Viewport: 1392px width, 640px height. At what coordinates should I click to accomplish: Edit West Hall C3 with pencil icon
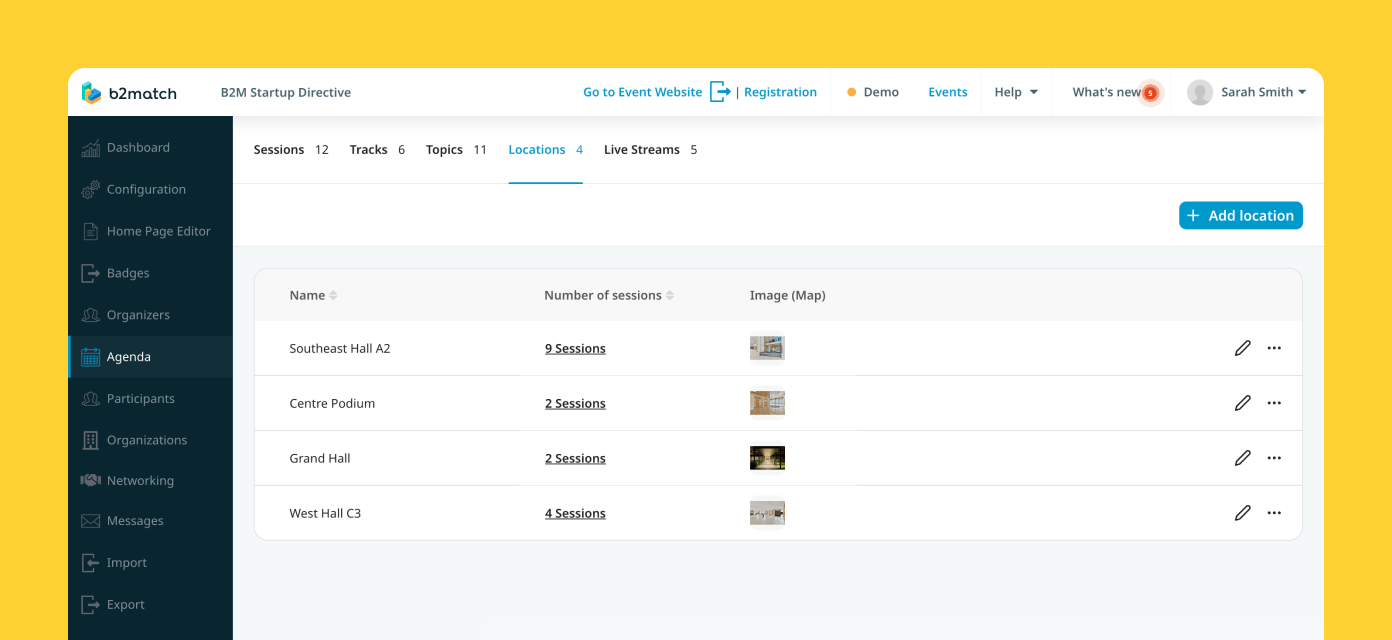click(x=1243, y=513)
